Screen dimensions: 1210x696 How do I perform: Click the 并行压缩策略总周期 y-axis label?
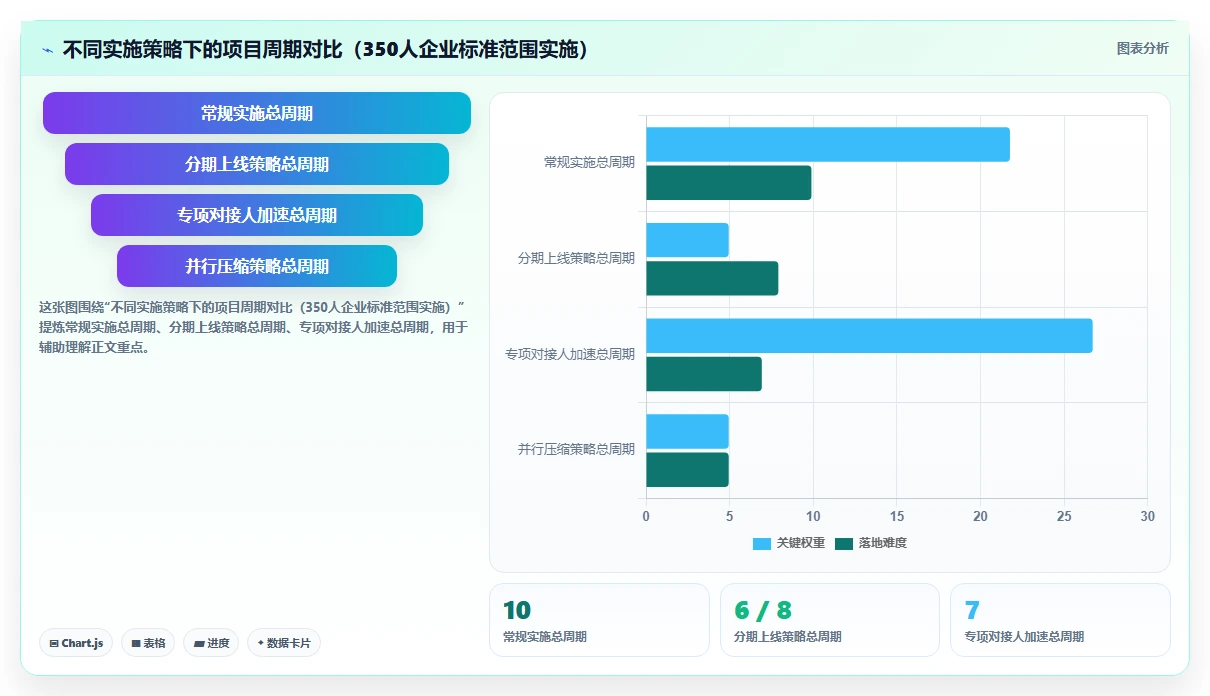[x=576, y=449]
